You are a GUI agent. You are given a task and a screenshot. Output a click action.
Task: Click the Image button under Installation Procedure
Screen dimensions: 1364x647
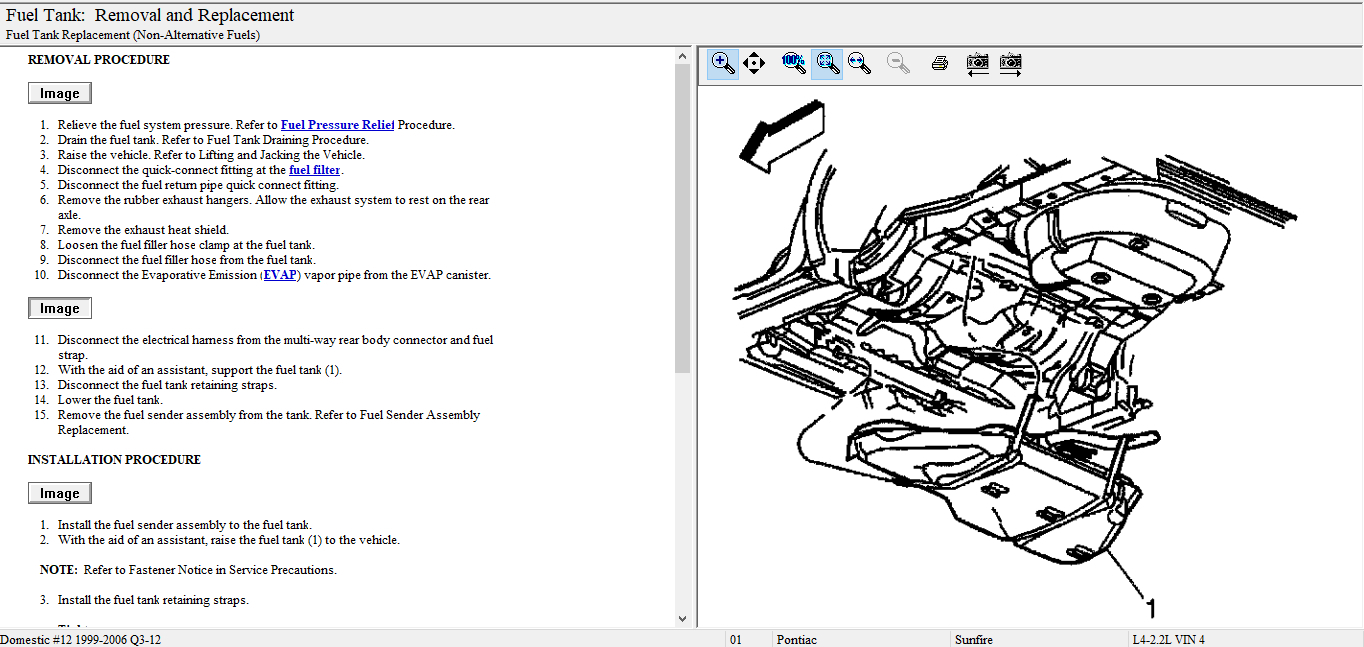60,493
